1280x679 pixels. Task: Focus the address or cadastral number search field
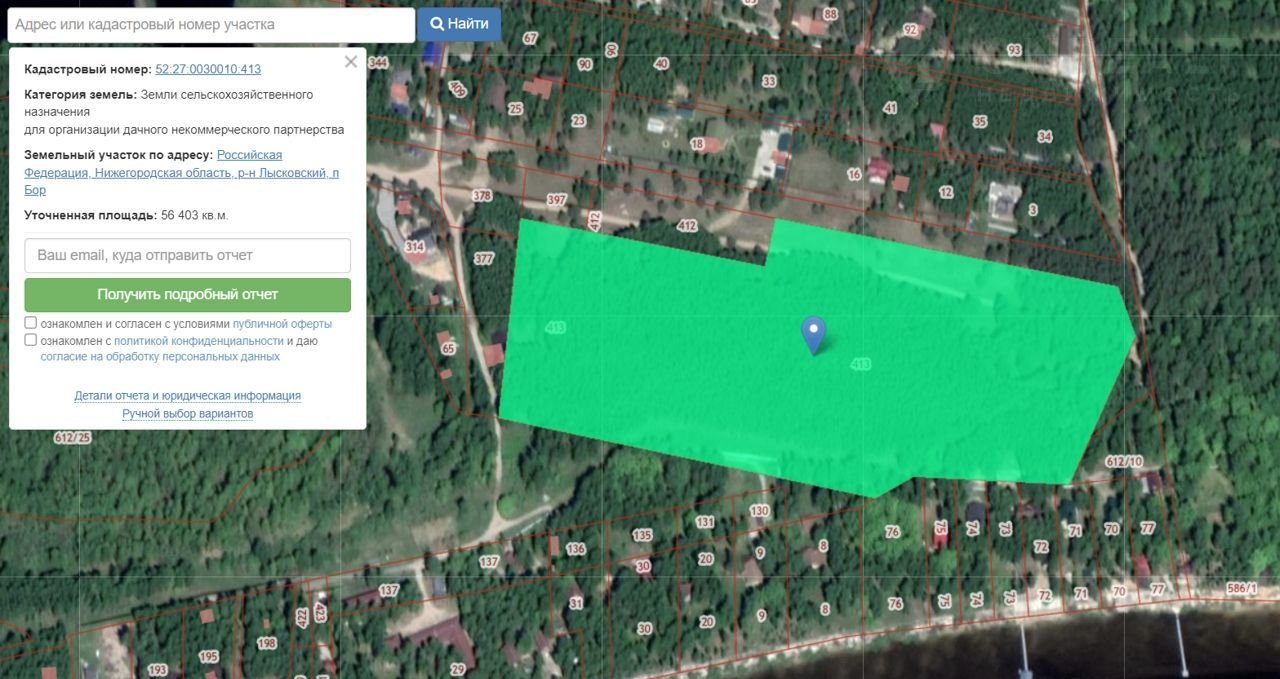(208, 25)
